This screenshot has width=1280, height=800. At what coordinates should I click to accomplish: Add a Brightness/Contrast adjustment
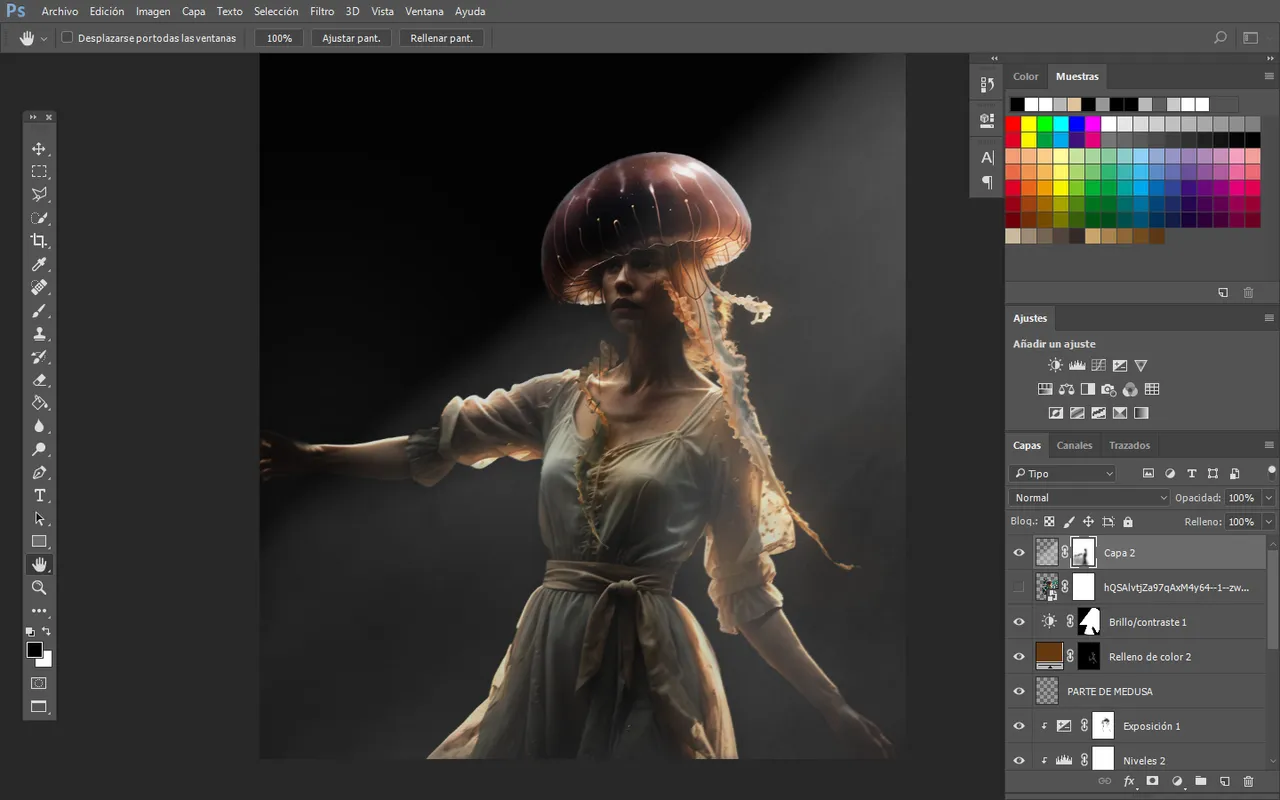point(1055,366)
